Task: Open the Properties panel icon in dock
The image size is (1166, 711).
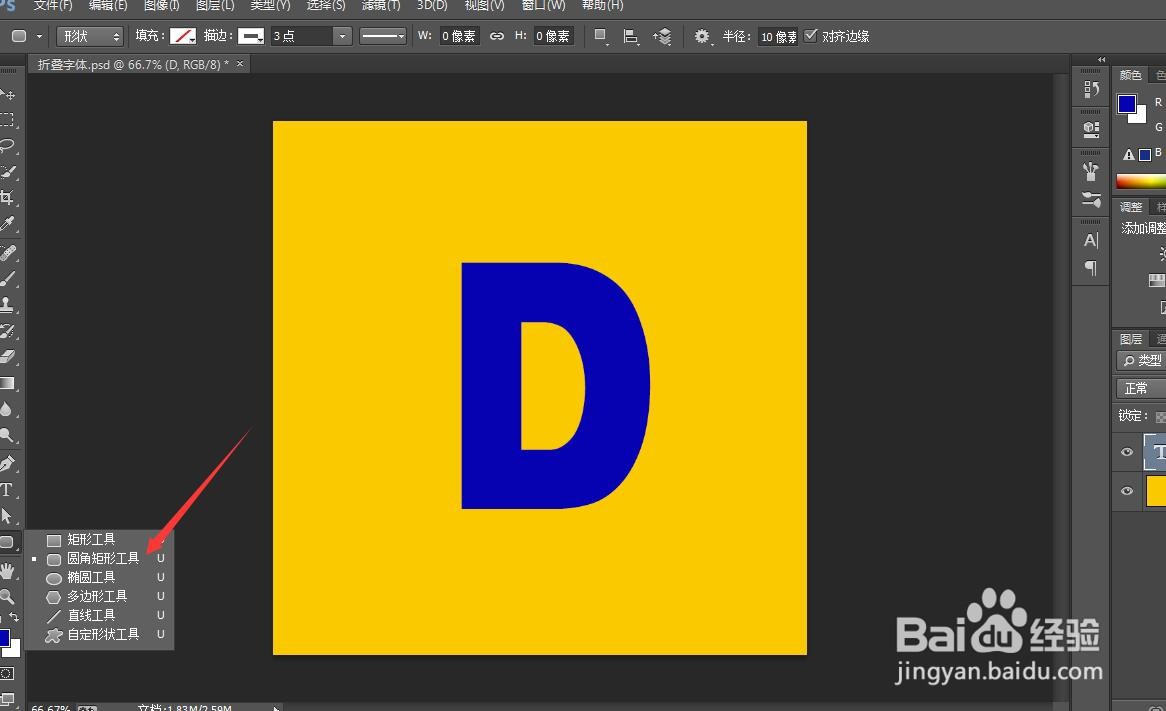Action: coord(1091,129)
